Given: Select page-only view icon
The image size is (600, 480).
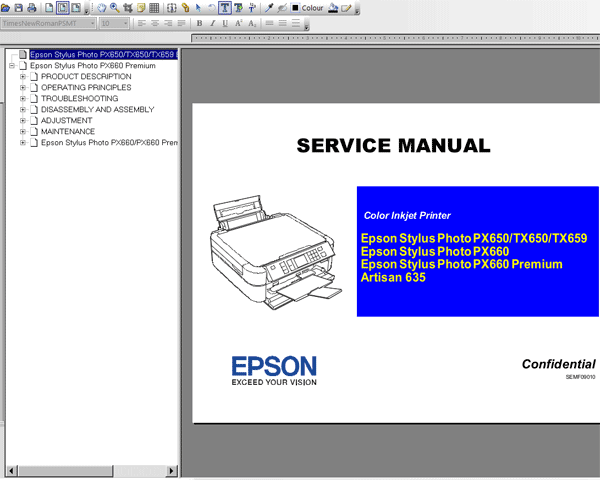Looking at the screenshot, I should (x=49, y=8).
